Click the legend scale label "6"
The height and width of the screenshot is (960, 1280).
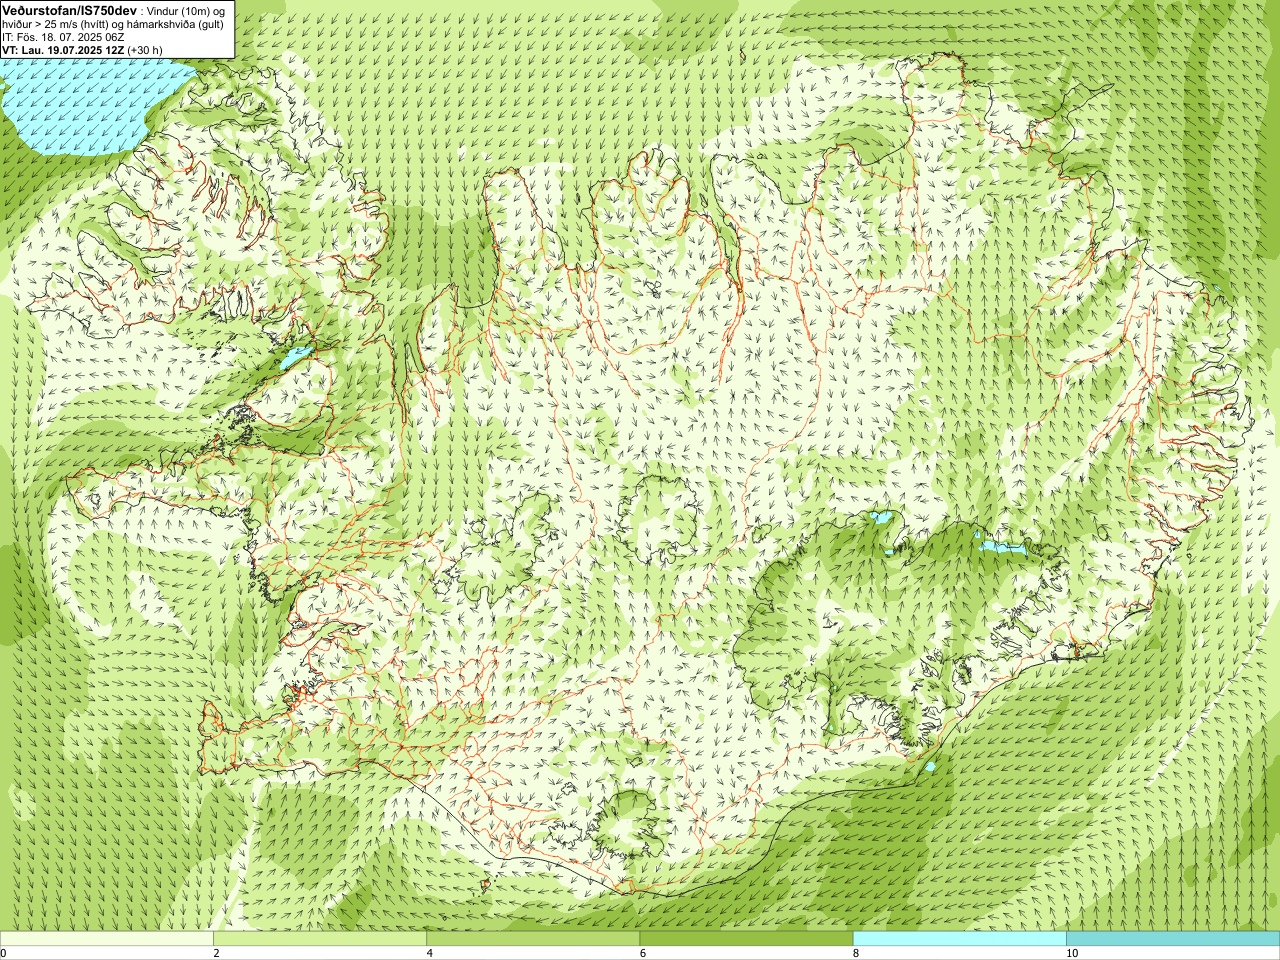coord(643,953)
